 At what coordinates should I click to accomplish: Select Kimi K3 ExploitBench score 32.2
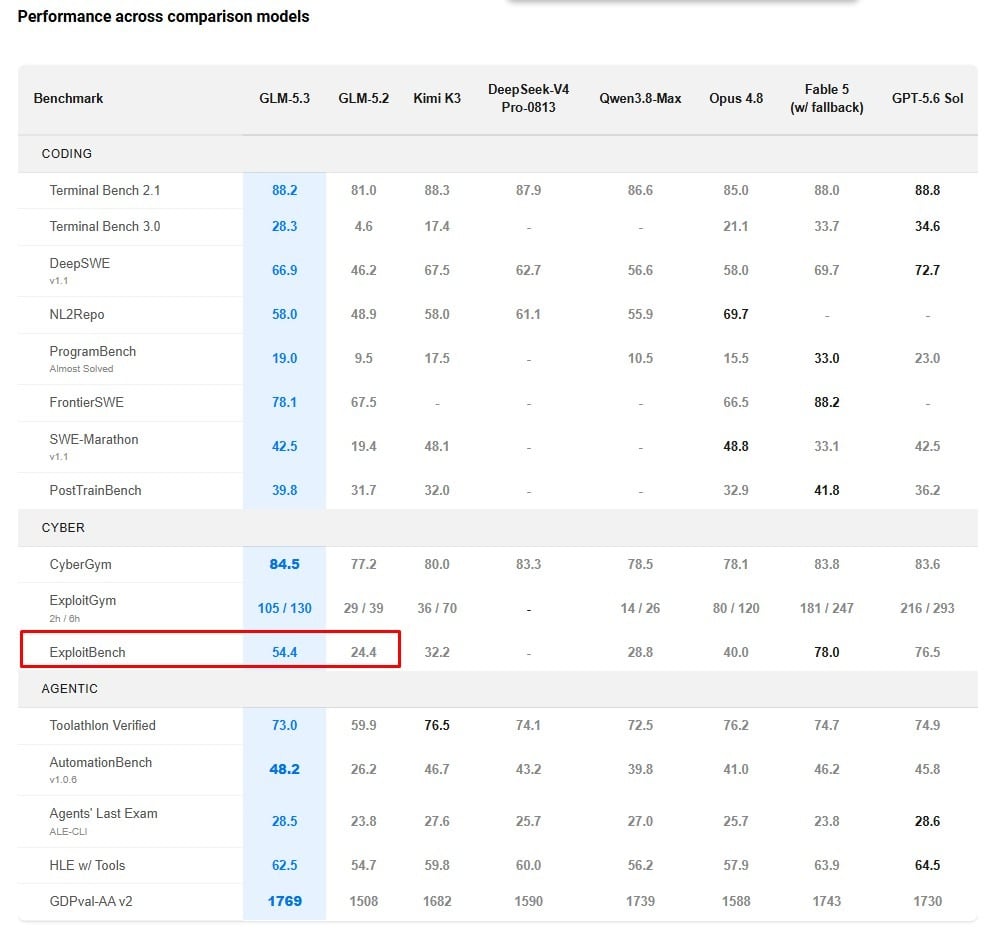coord(437,652)
